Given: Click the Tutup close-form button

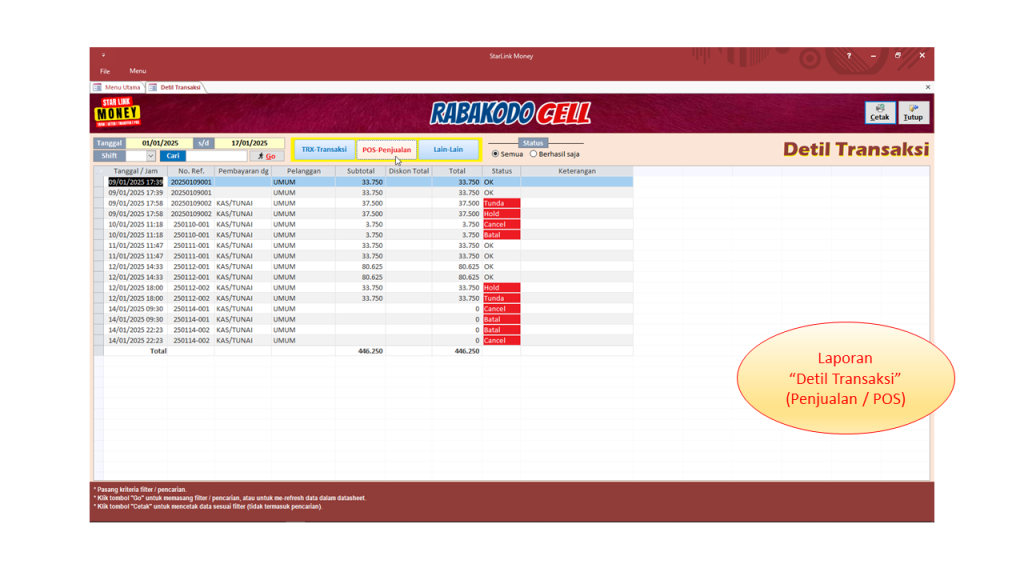Looking at the screenshot, I should (913, 113).
